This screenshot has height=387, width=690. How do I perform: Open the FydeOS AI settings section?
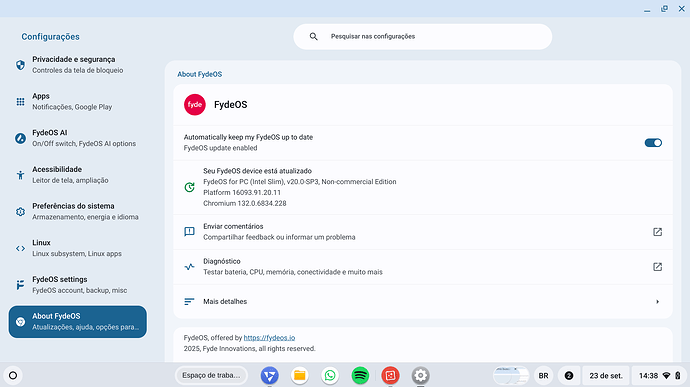click(x=77, y=138)
